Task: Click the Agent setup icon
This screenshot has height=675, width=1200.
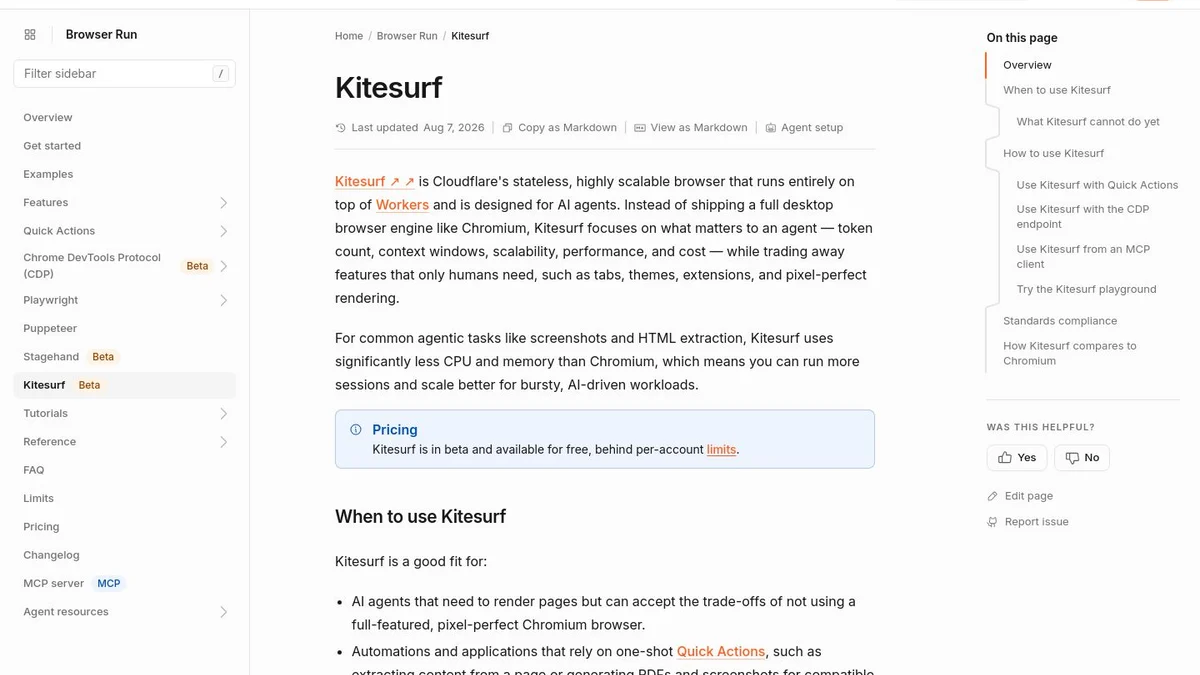Action: click(771, 128)
